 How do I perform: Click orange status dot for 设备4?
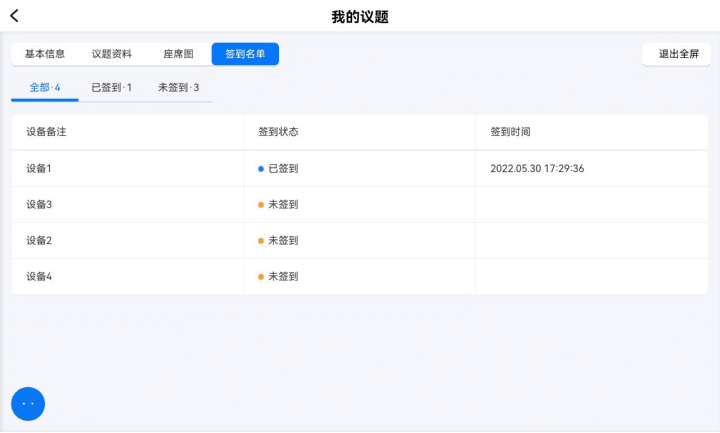[261, 277]
